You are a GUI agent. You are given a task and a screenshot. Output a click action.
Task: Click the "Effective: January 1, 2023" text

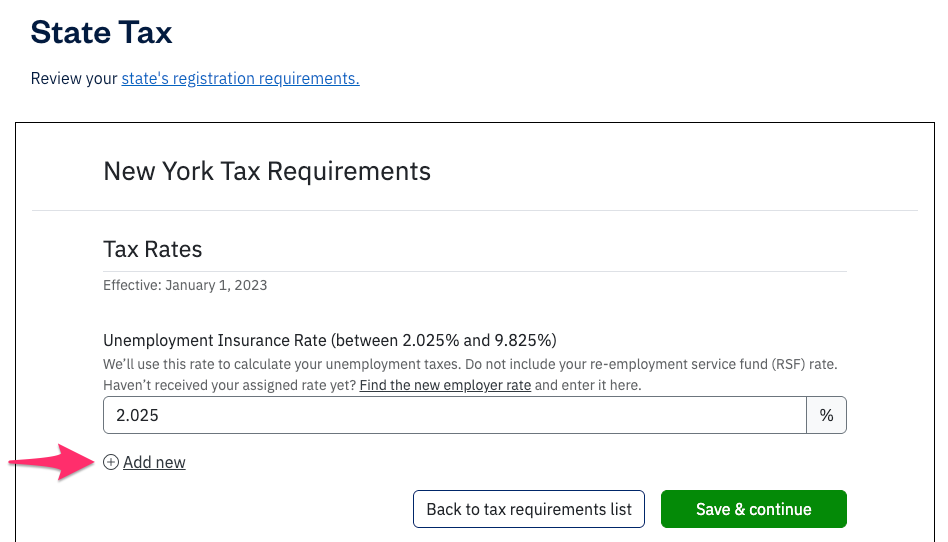click(x=185, y=285)
